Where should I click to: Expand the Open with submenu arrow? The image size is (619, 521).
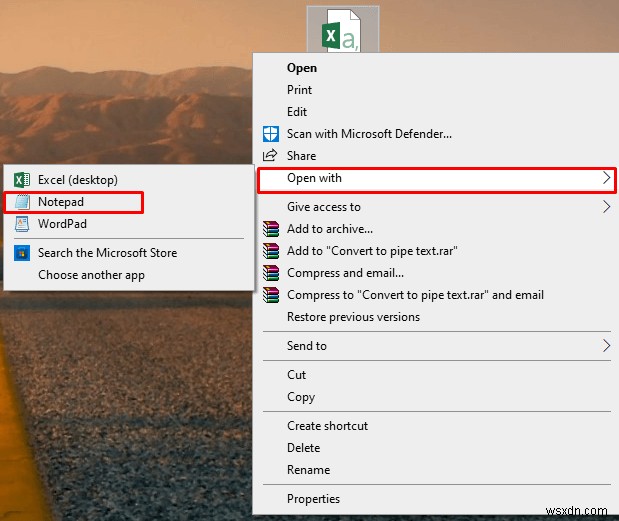point(607,178)
